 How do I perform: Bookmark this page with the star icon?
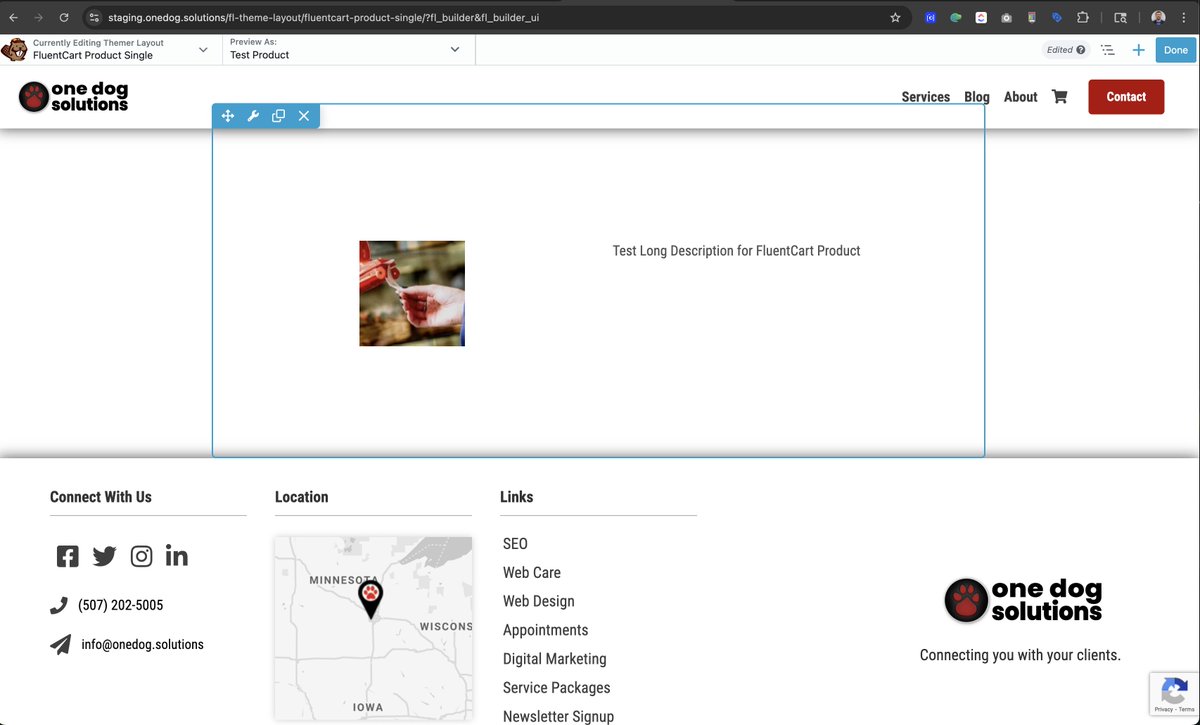tap(895, 18)
